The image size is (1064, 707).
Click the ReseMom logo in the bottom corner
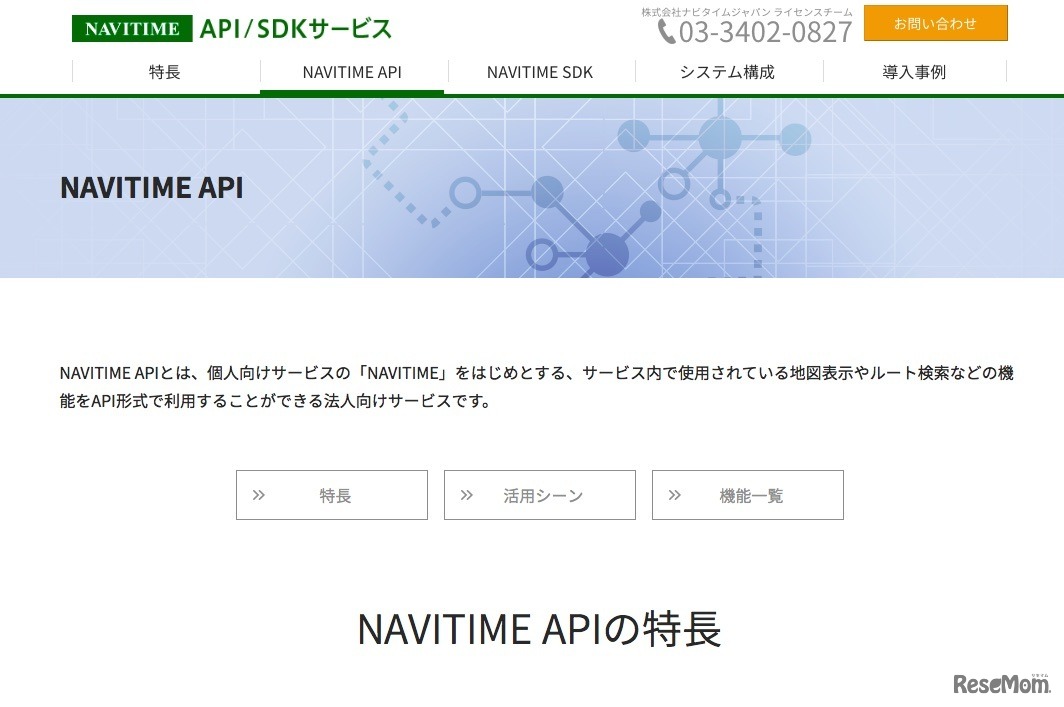(x=1003, y=686)
